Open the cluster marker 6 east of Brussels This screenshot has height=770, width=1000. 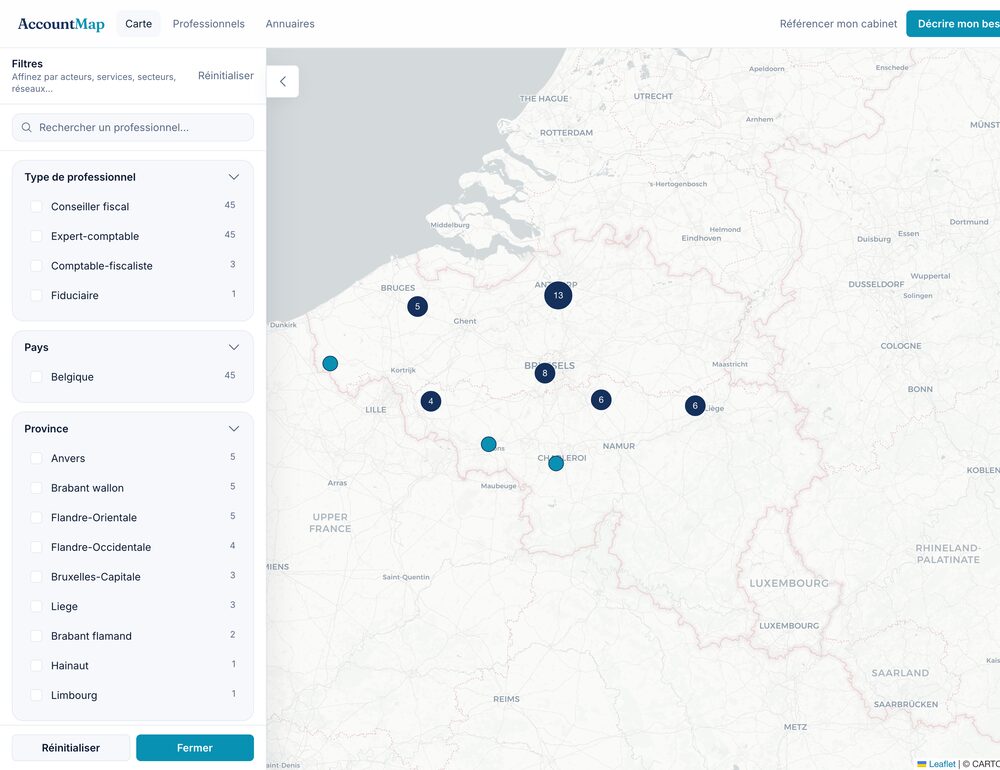601,400
